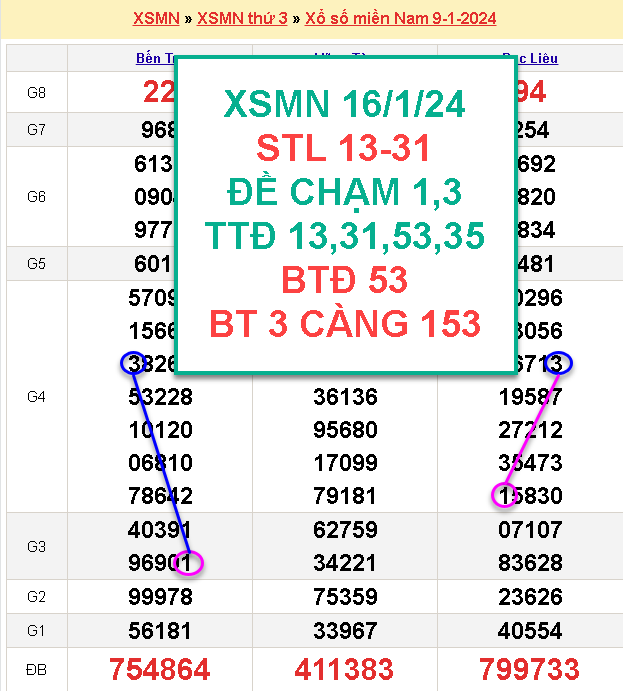
Task: Select G3 number 62759
Action: (345, 530)
